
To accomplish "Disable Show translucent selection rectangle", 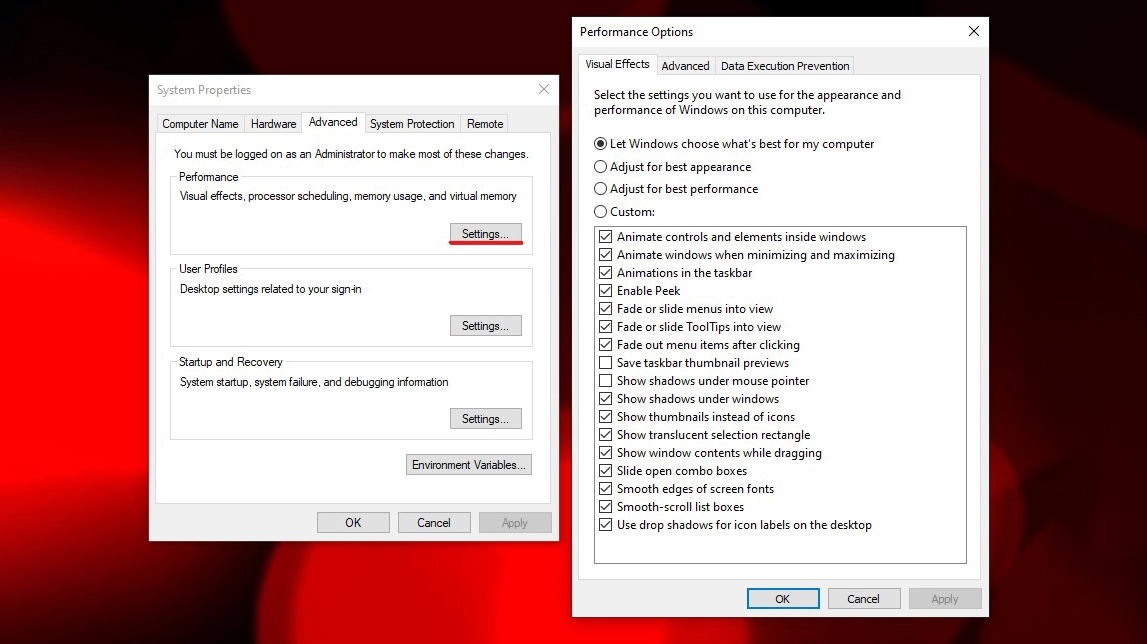I will click(x=606, y=435).
